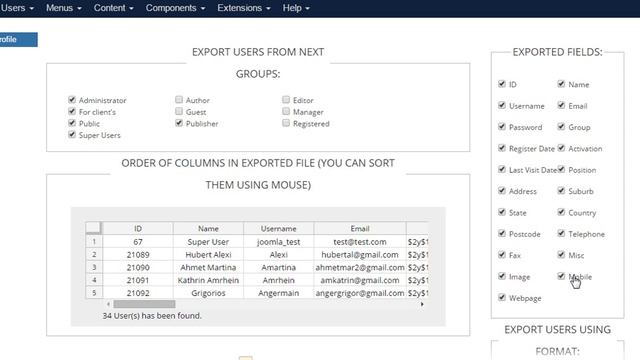Click the ID cell 21091
The image size is (640, 360).
coord(138,280)
